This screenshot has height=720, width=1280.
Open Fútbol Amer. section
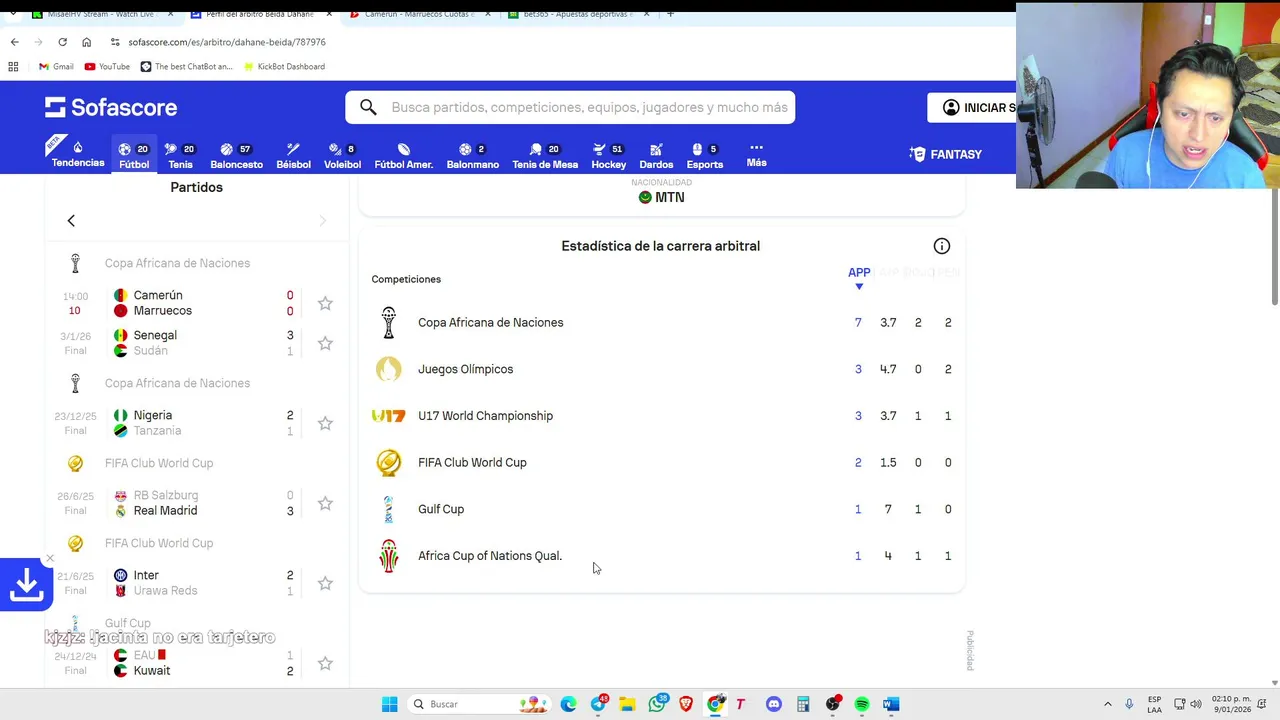[x=403, y=155]
